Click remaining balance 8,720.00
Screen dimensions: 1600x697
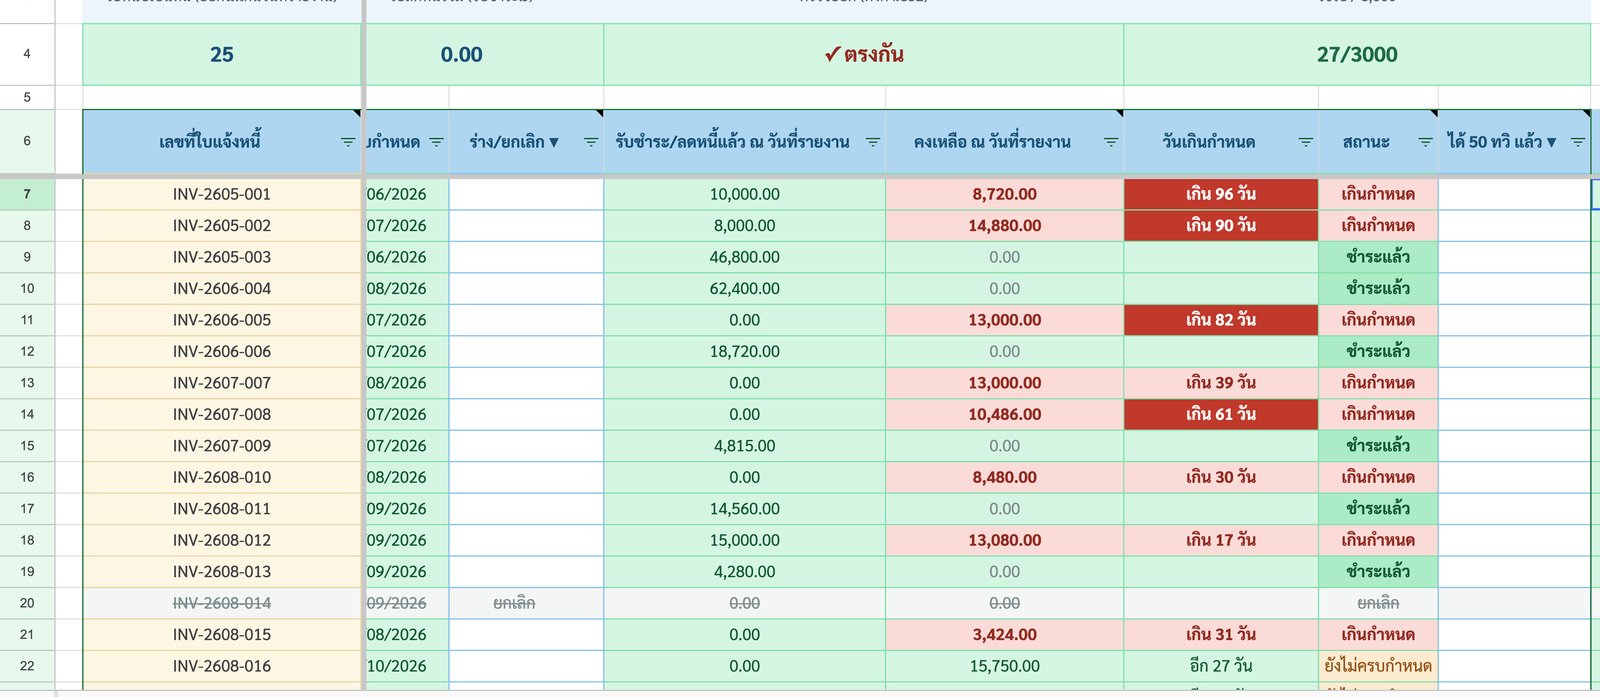coord(1005,194)
